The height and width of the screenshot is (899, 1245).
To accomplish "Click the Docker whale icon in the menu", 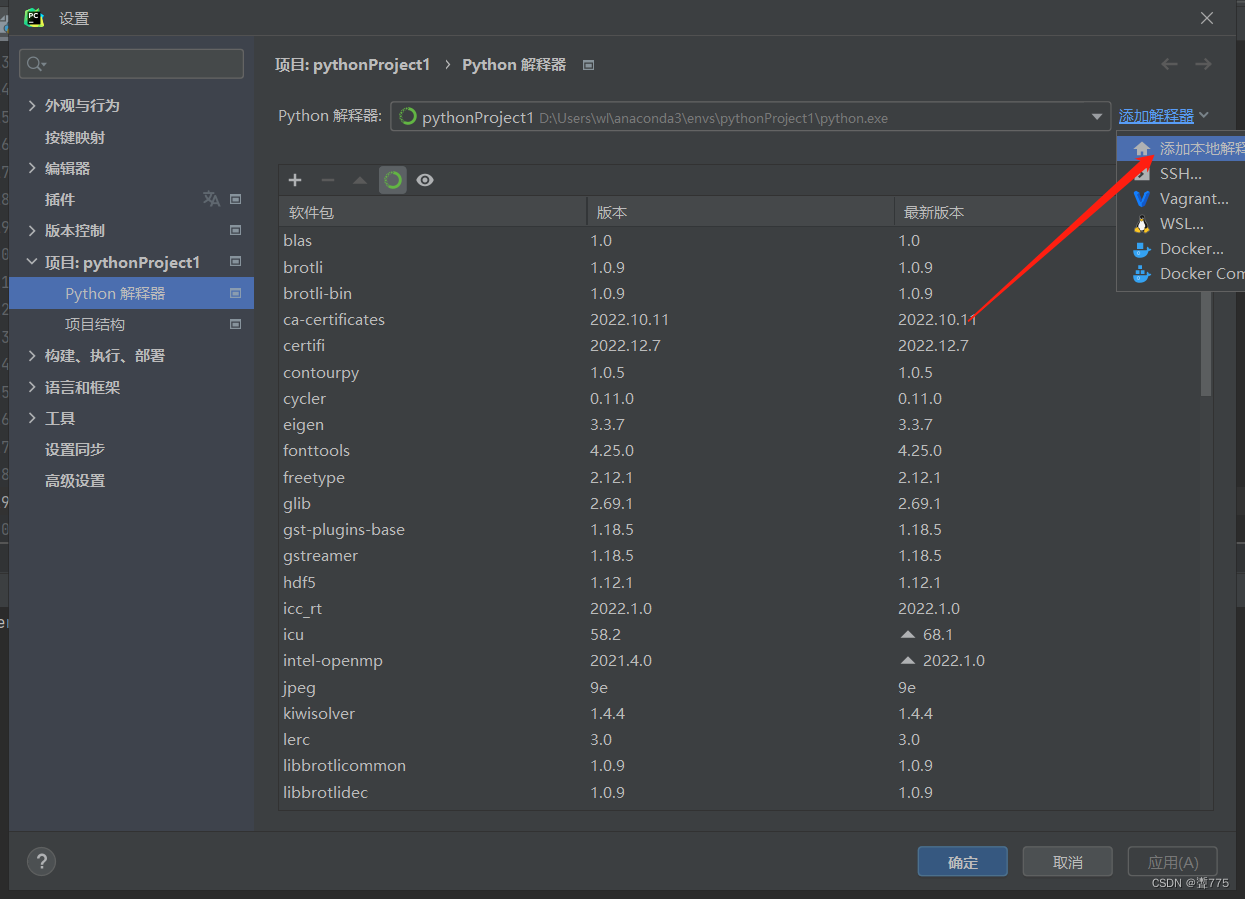I will pos(1141,249).
